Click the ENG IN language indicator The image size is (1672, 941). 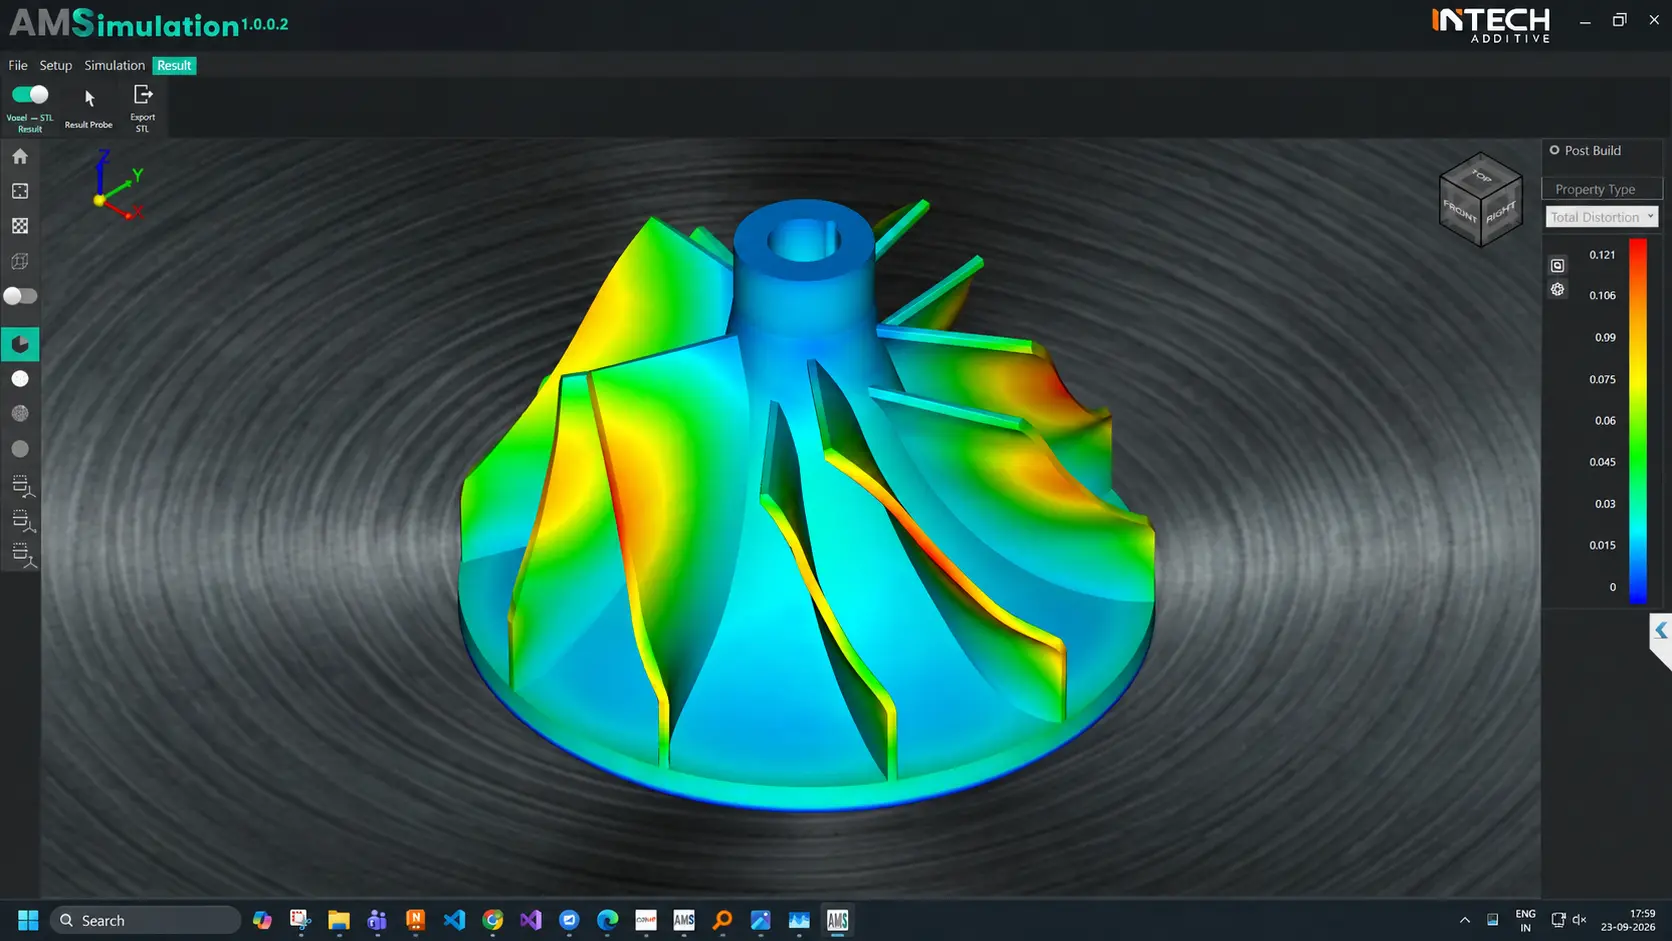(1525, 920)
